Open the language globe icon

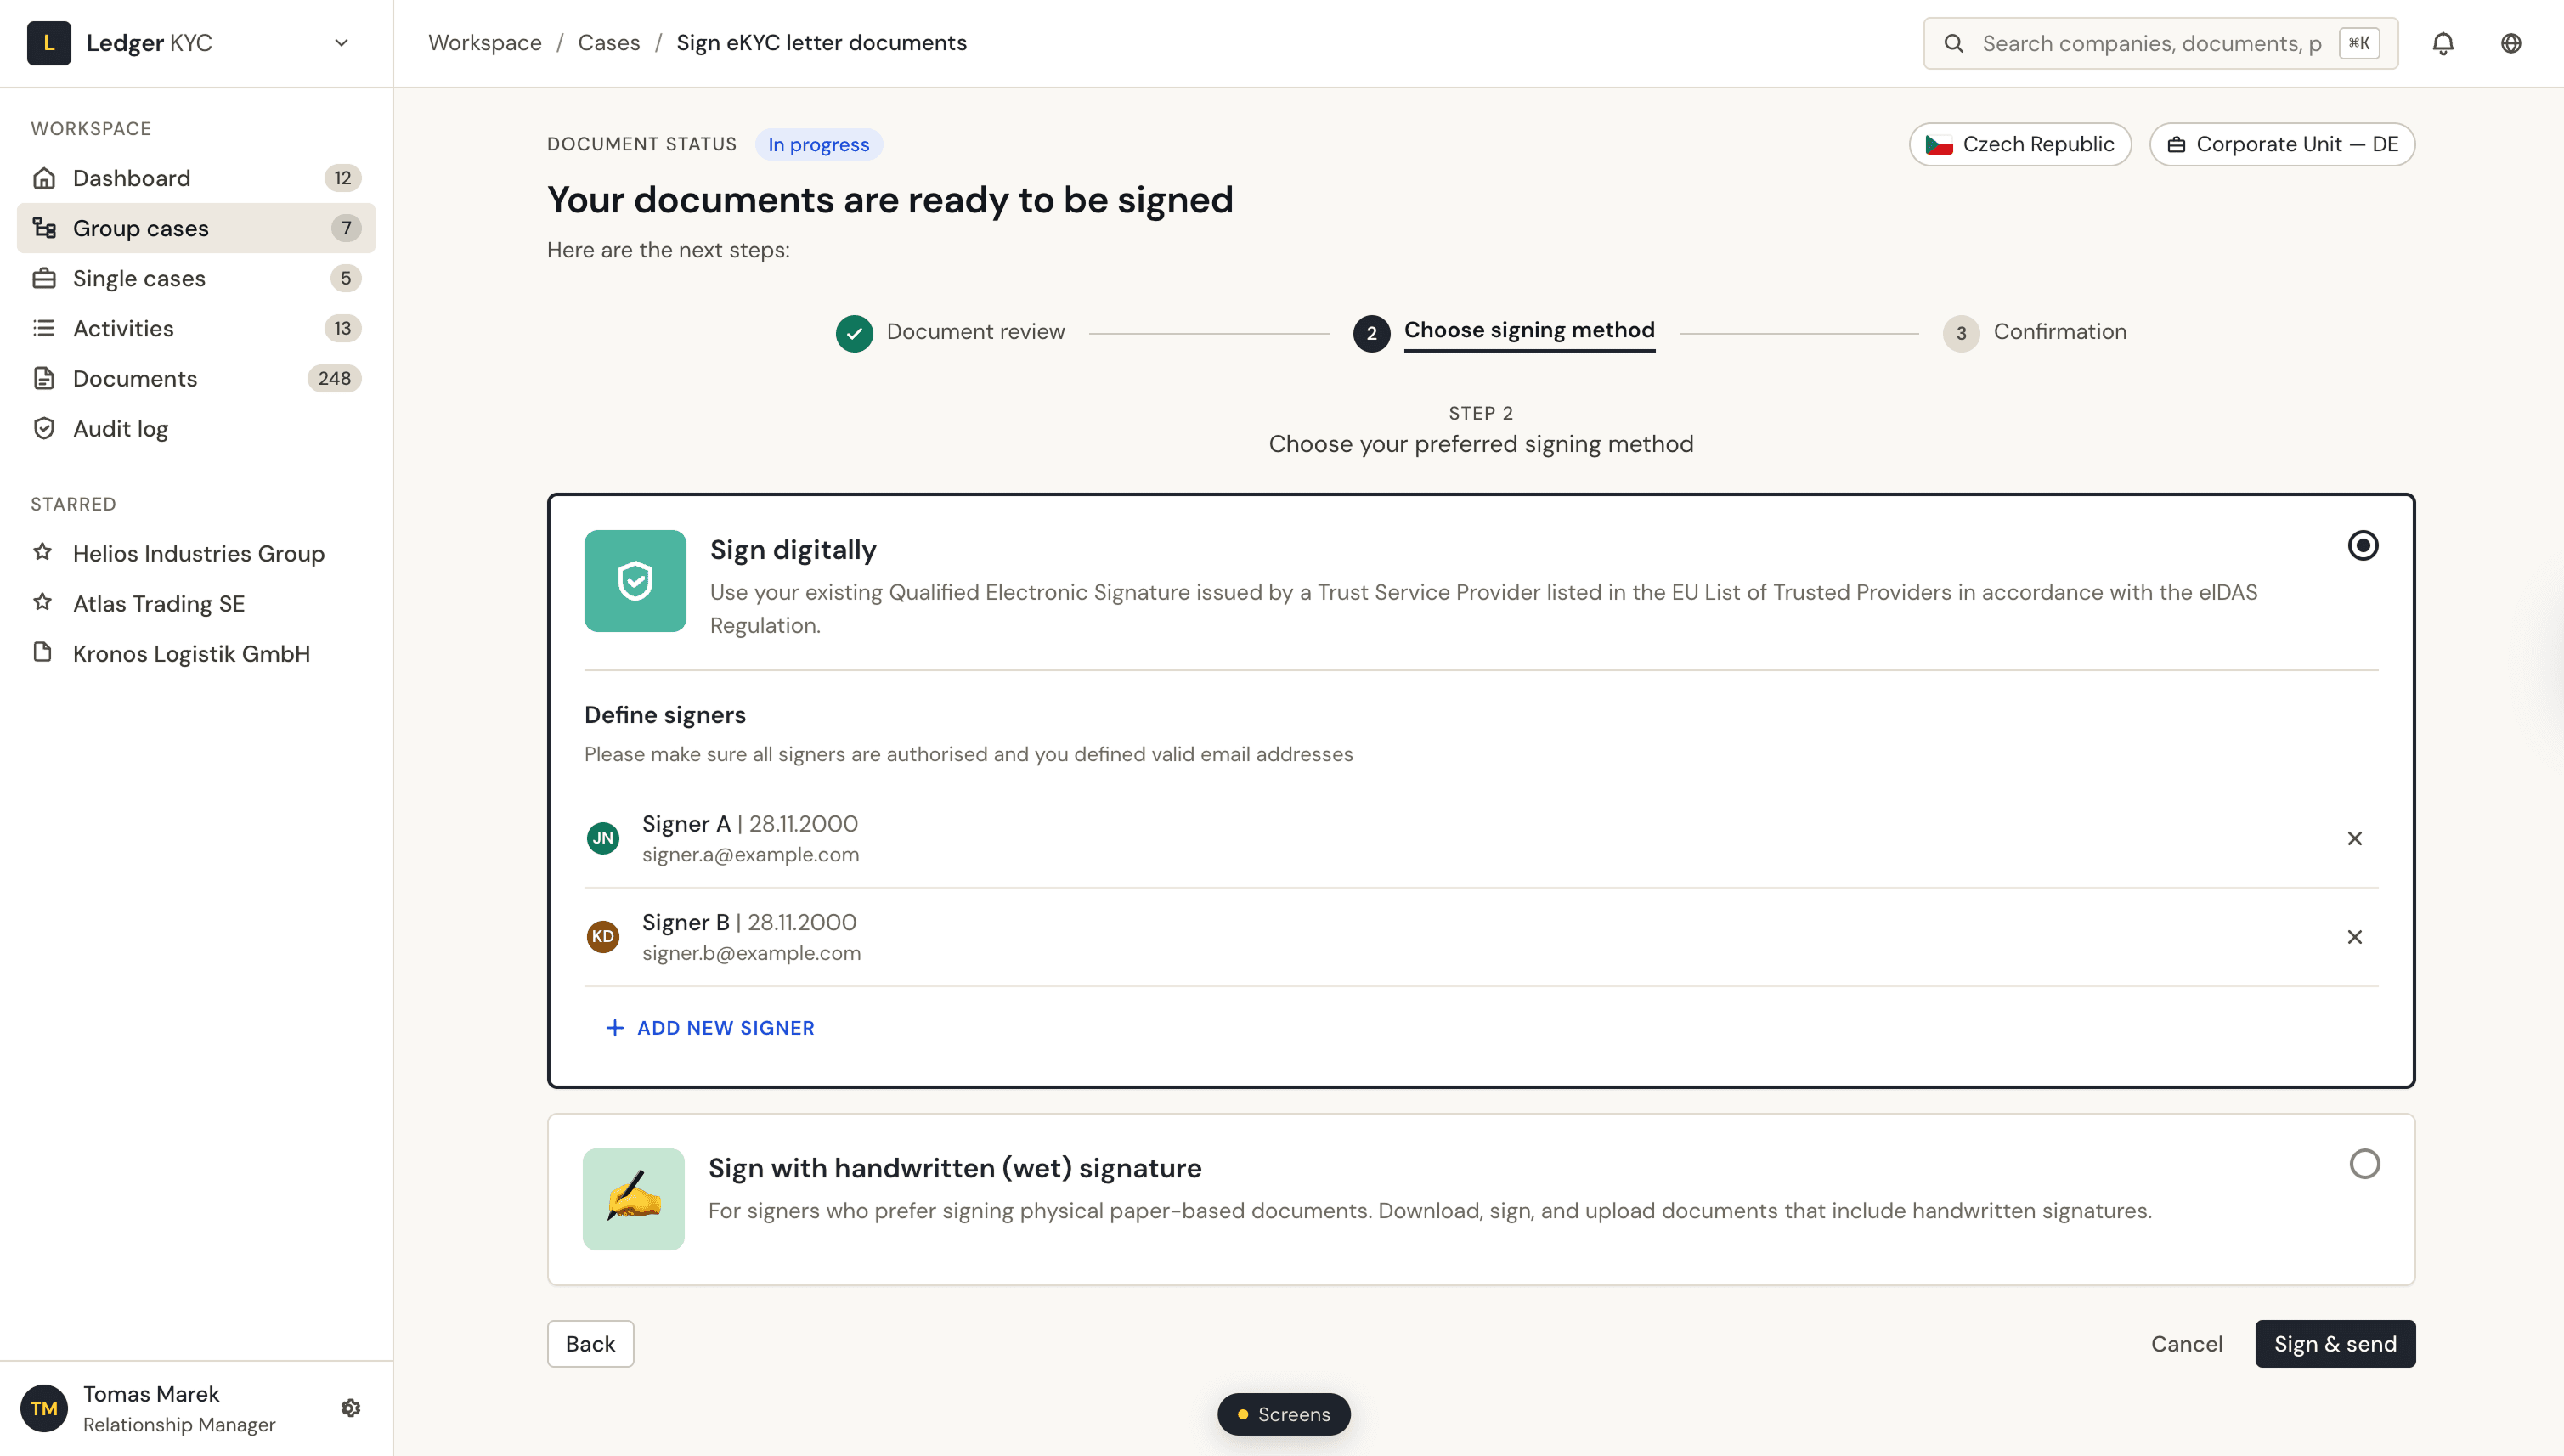[2510, 43]
